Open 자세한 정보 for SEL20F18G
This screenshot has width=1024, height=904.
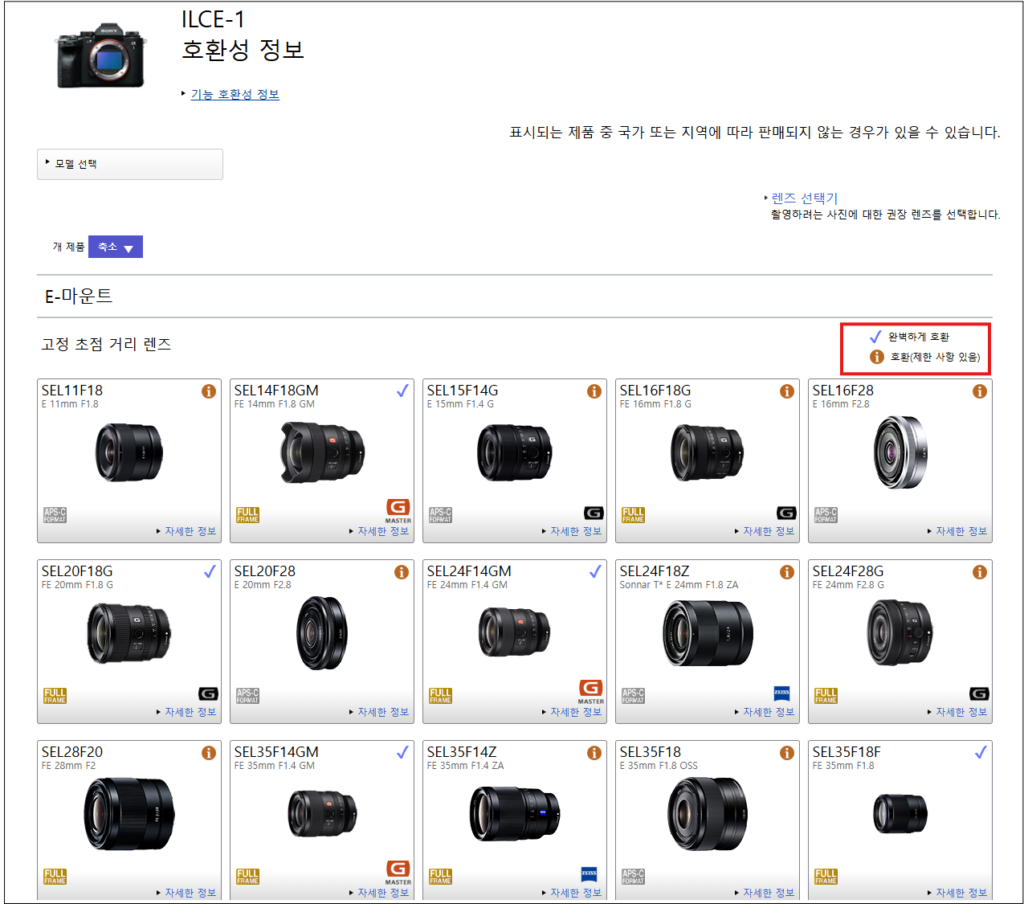click(190, 712)
